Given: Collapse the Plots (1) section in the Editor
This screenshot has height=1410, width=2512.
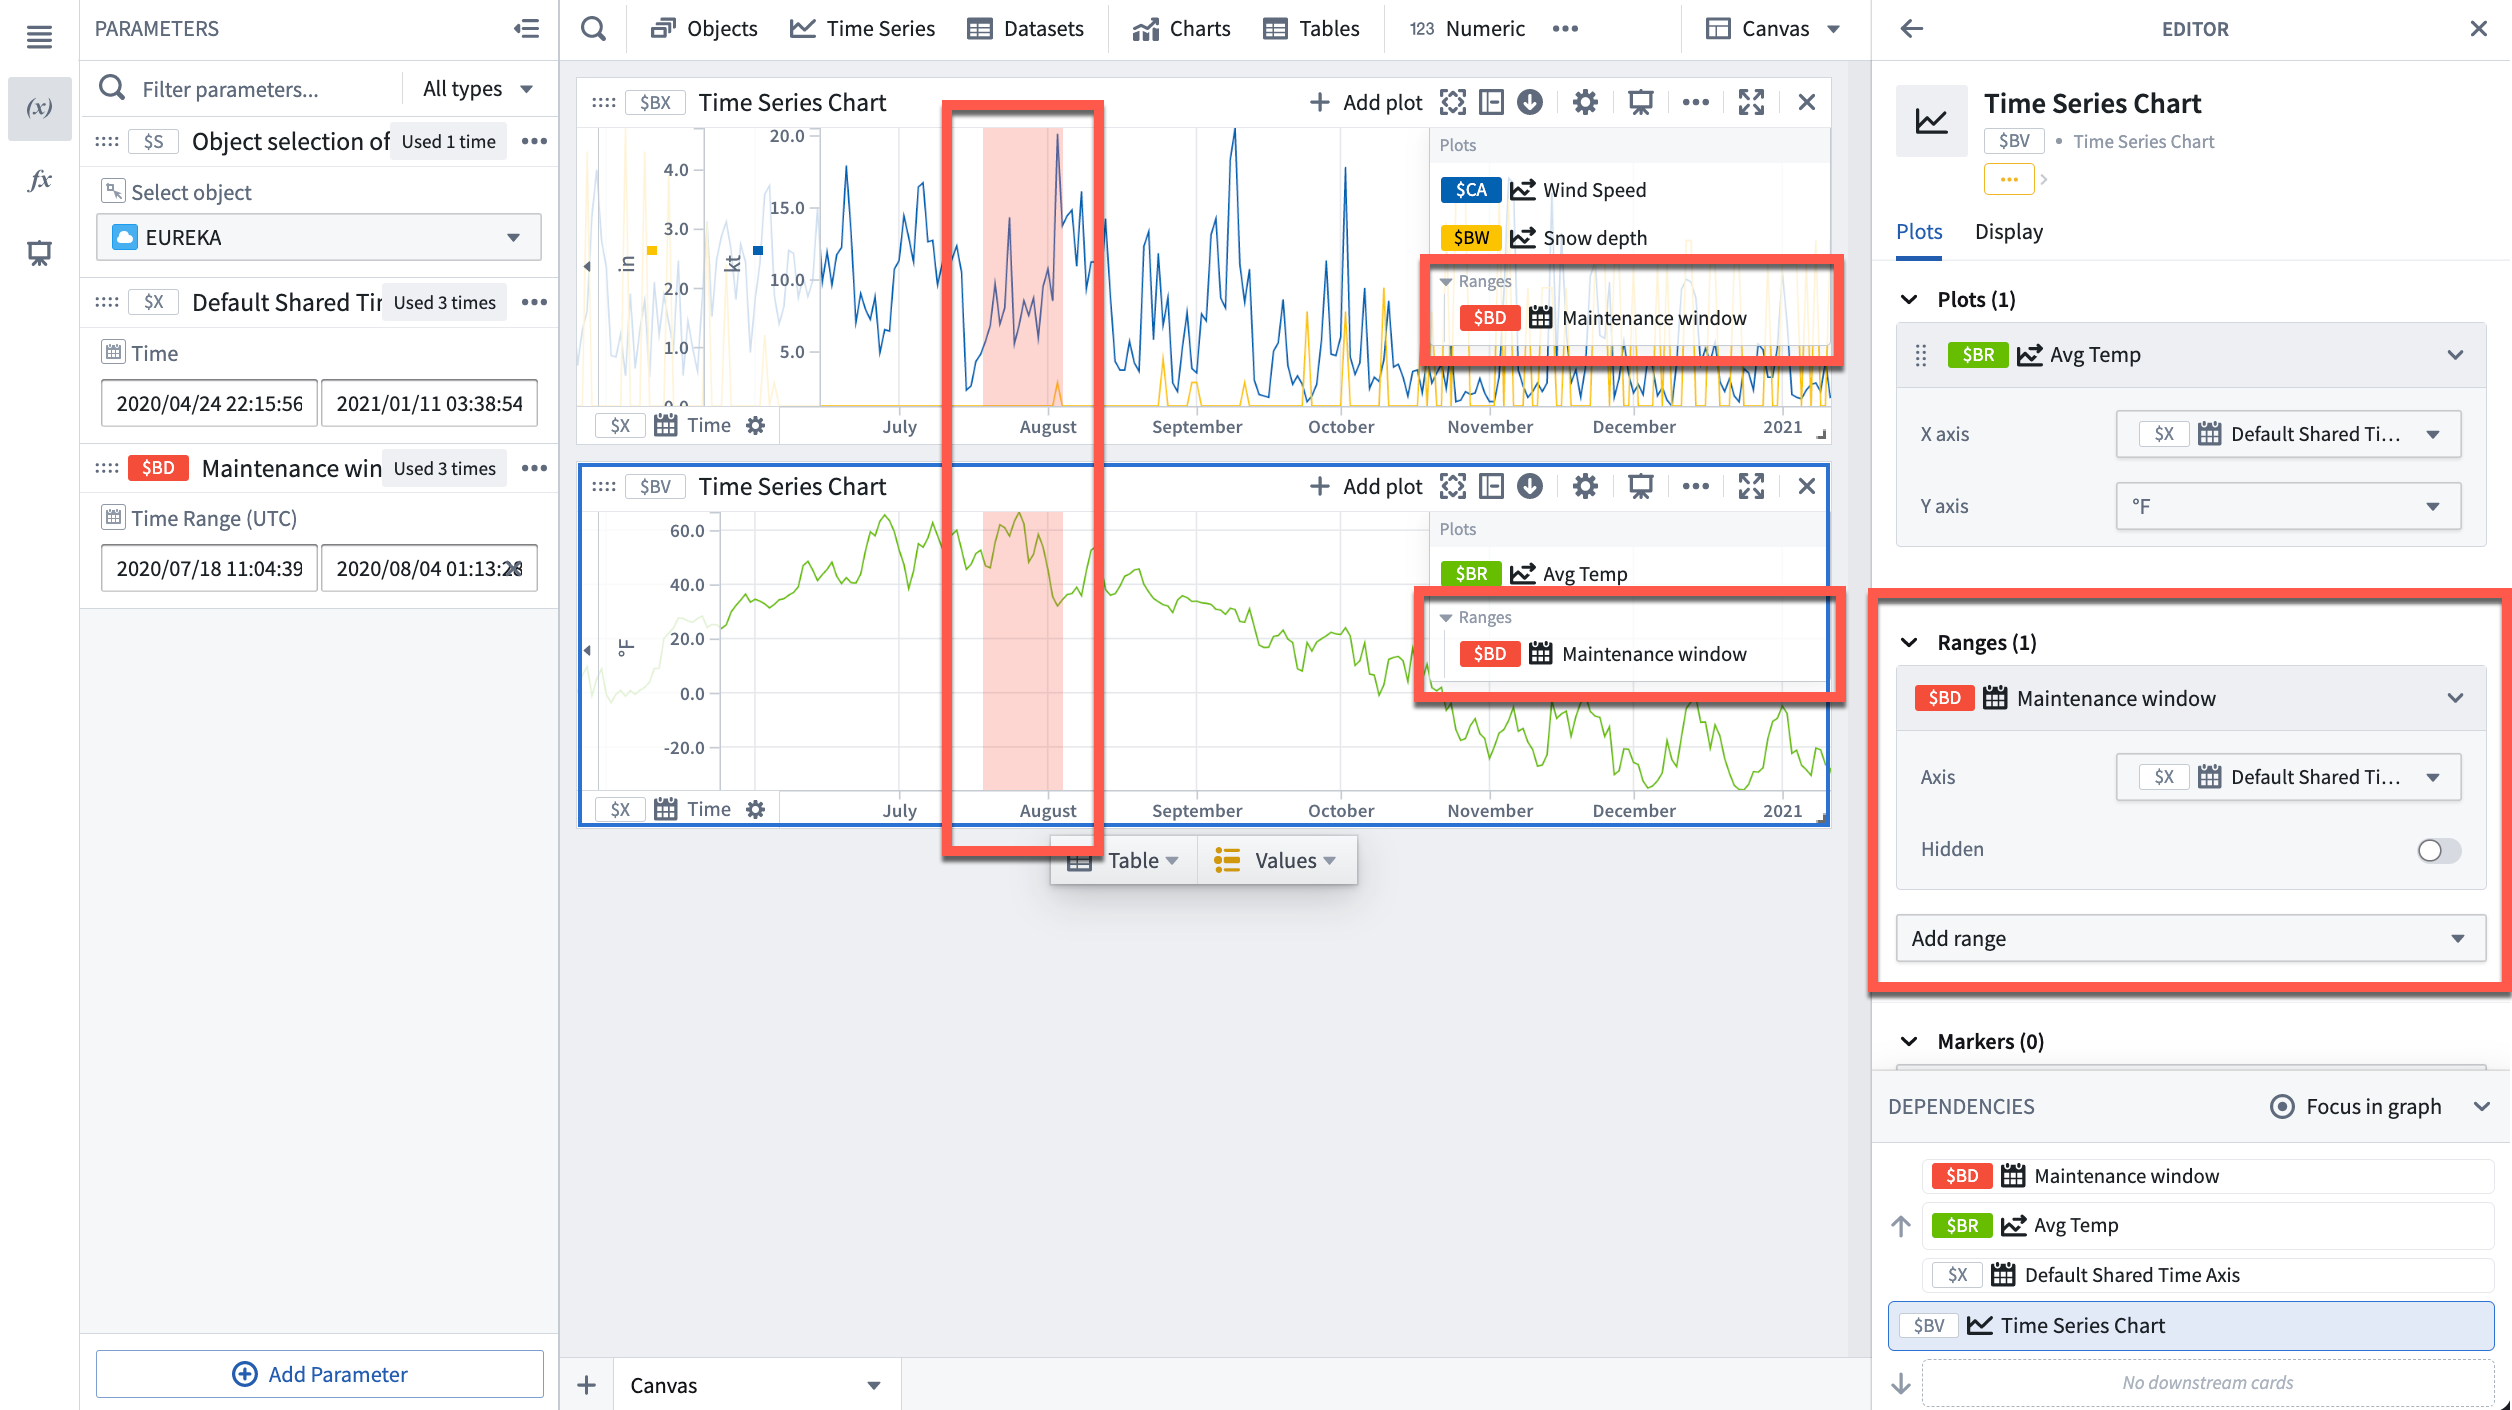Looking at the screenshot, I should click(1909, 299).
